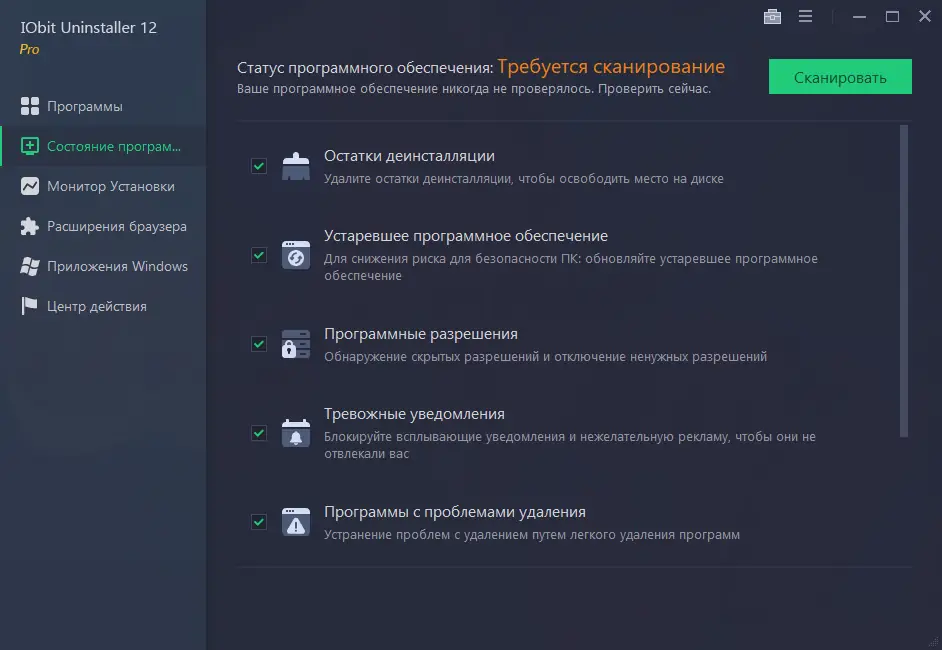Click the lock icon for Программные разрешения
The image size is (942, 650).
(295, 344)
